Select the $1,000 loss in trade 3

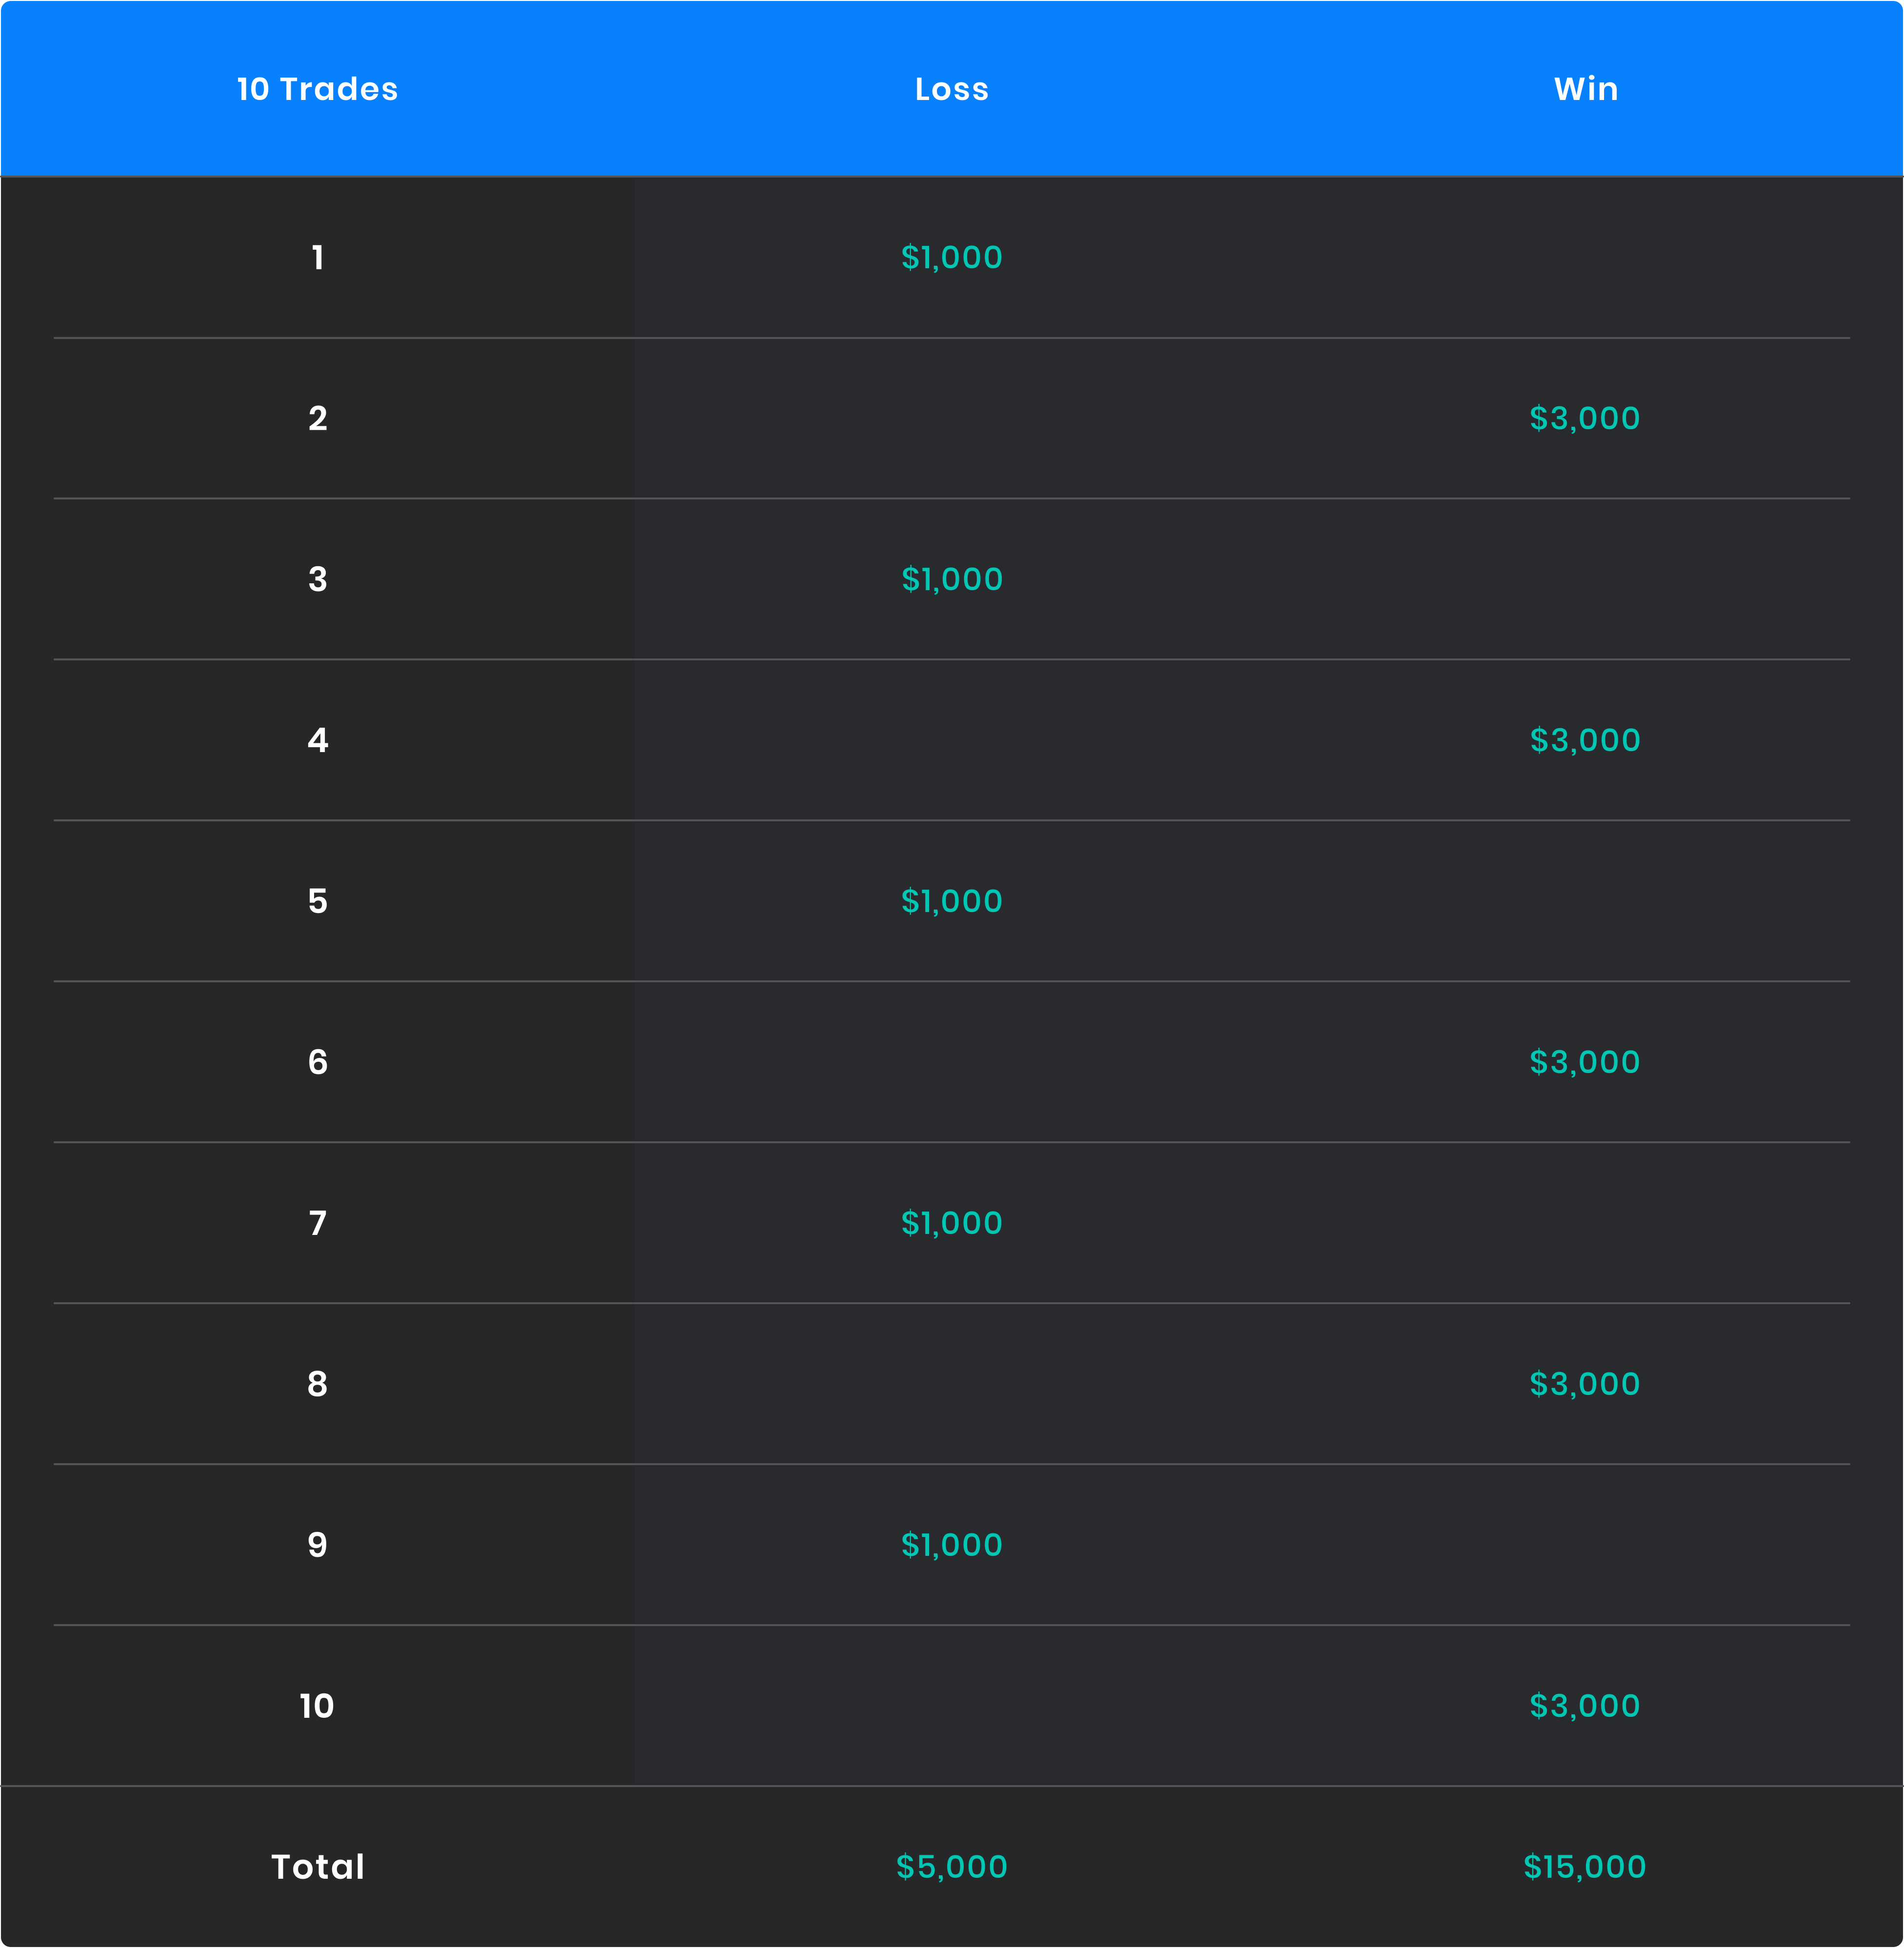pos(951,579)
